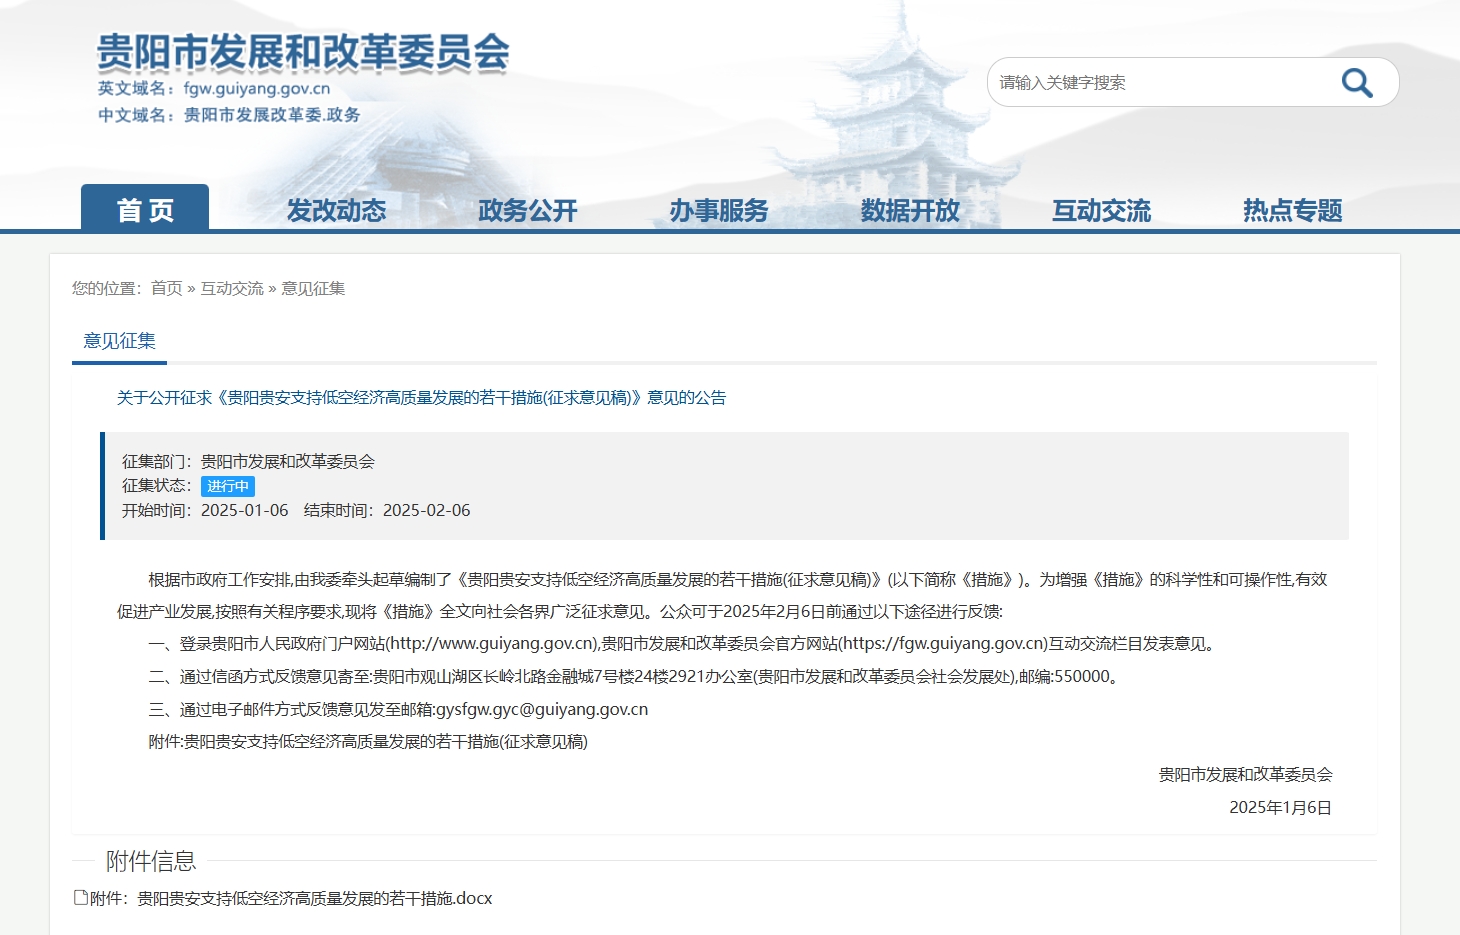This screenshot has height=935, width=1460.
Task: Open the 首页 navigation tab
Action: [x=145, y=210]
